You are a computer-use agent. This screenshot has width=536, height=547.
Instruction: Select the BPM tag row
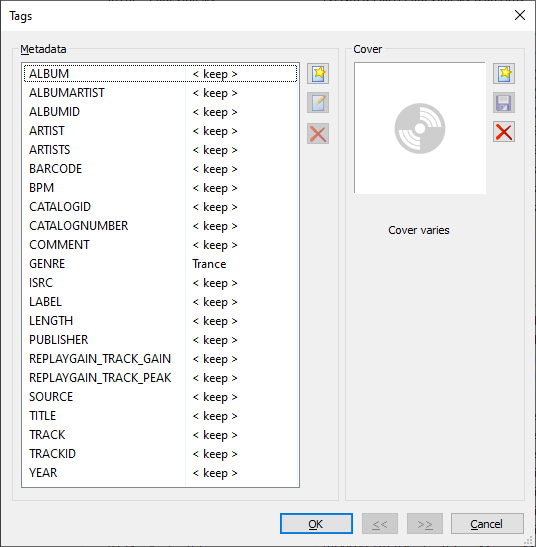161,188
